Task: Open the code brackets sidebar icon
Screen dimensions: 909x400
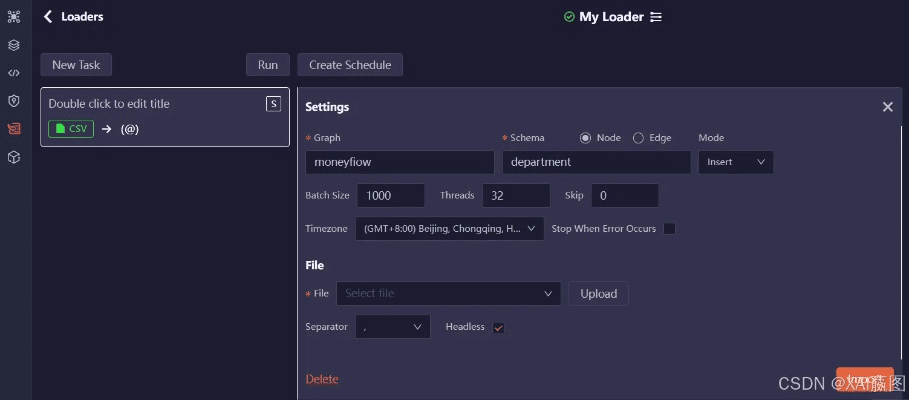Action: point(14,73)
